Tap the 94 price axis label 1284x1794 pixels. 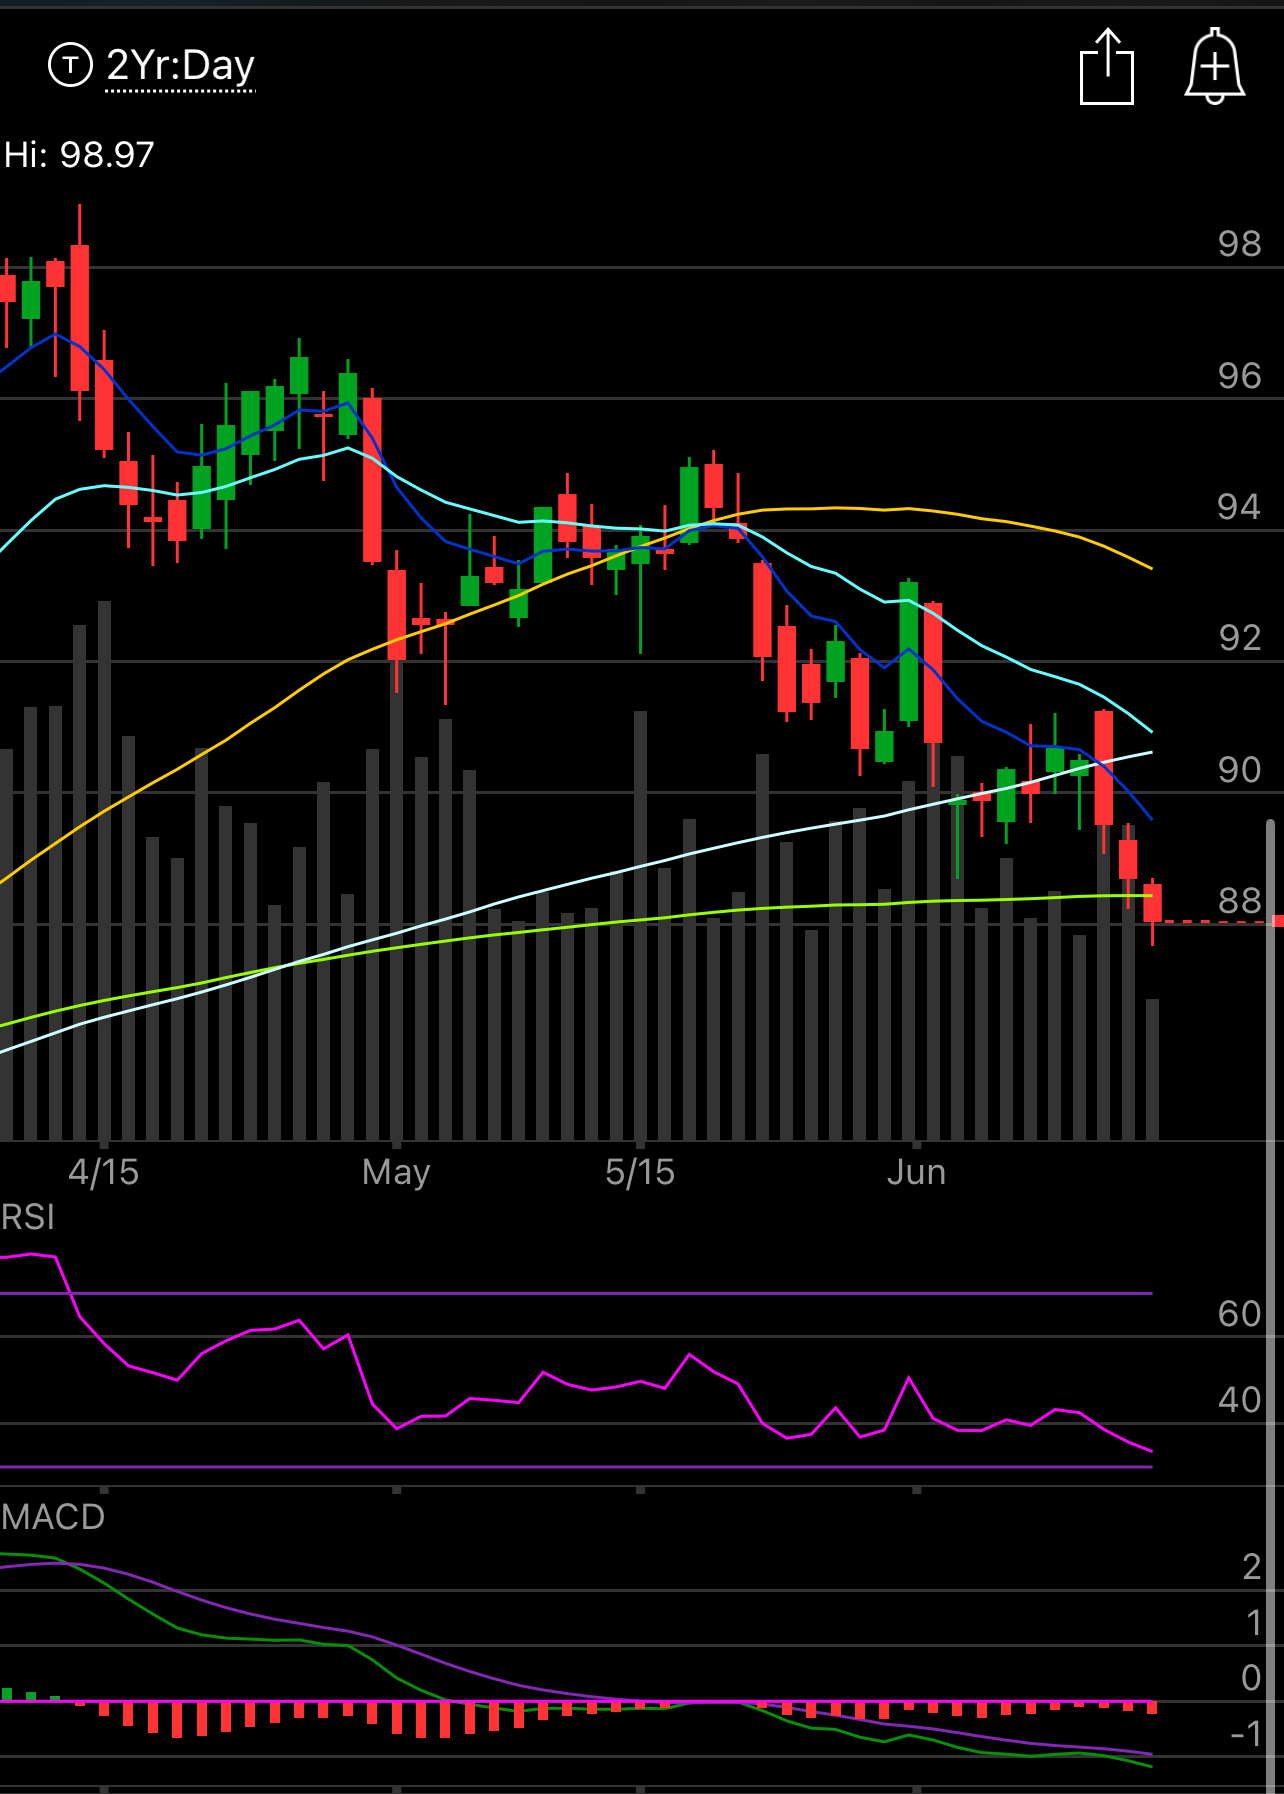(x=1239, y=507)
